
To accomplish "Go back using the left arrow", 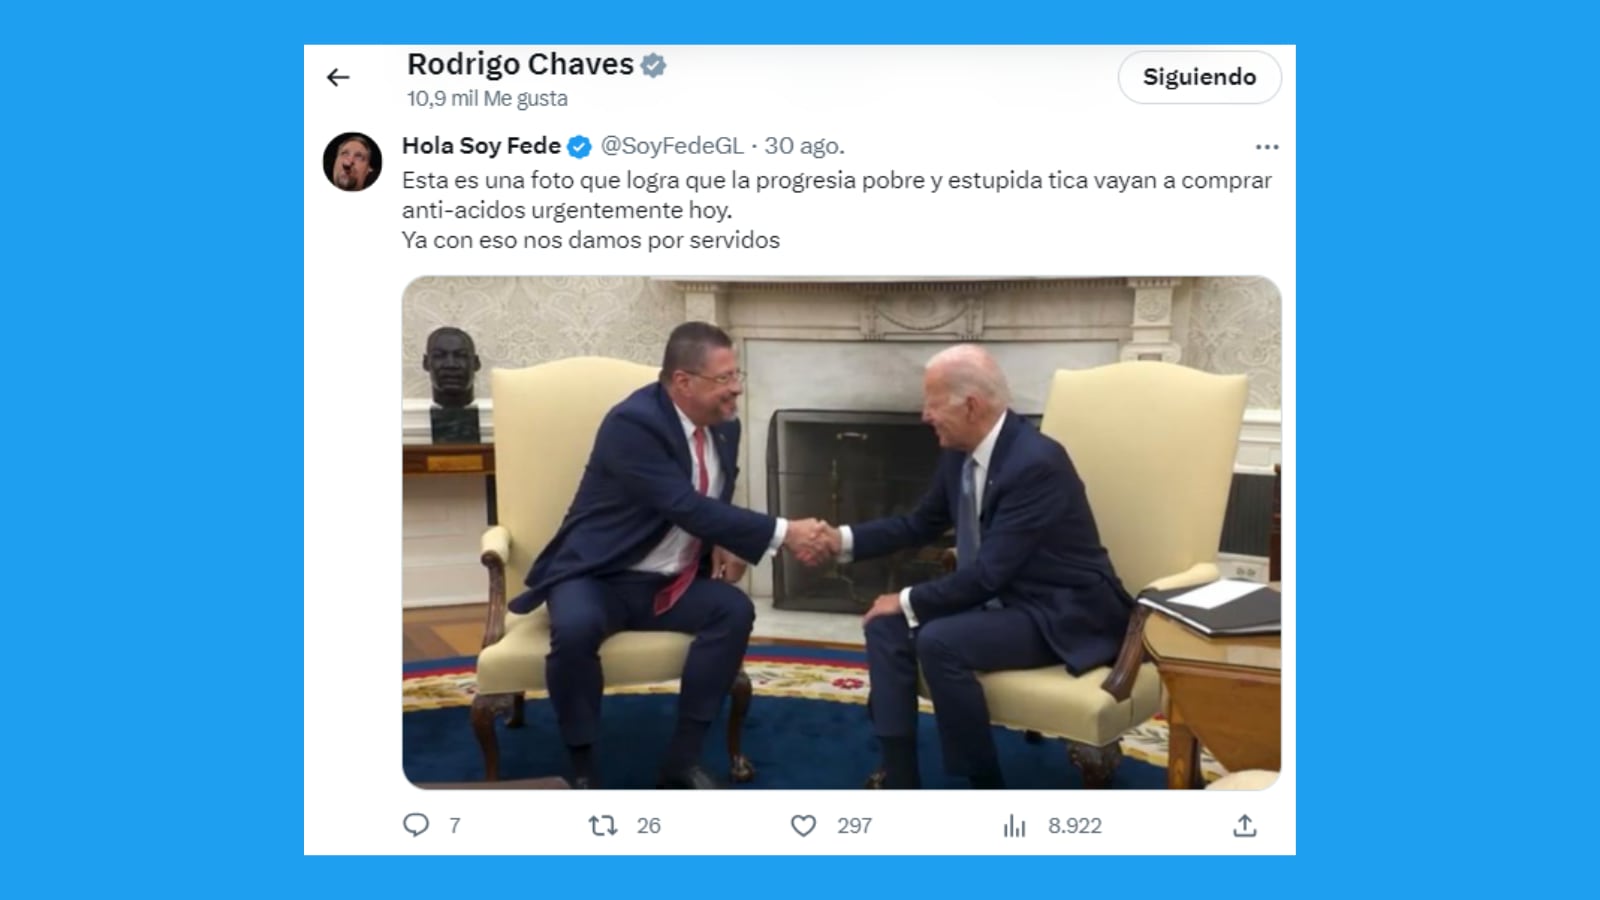I will click(338, 77).
